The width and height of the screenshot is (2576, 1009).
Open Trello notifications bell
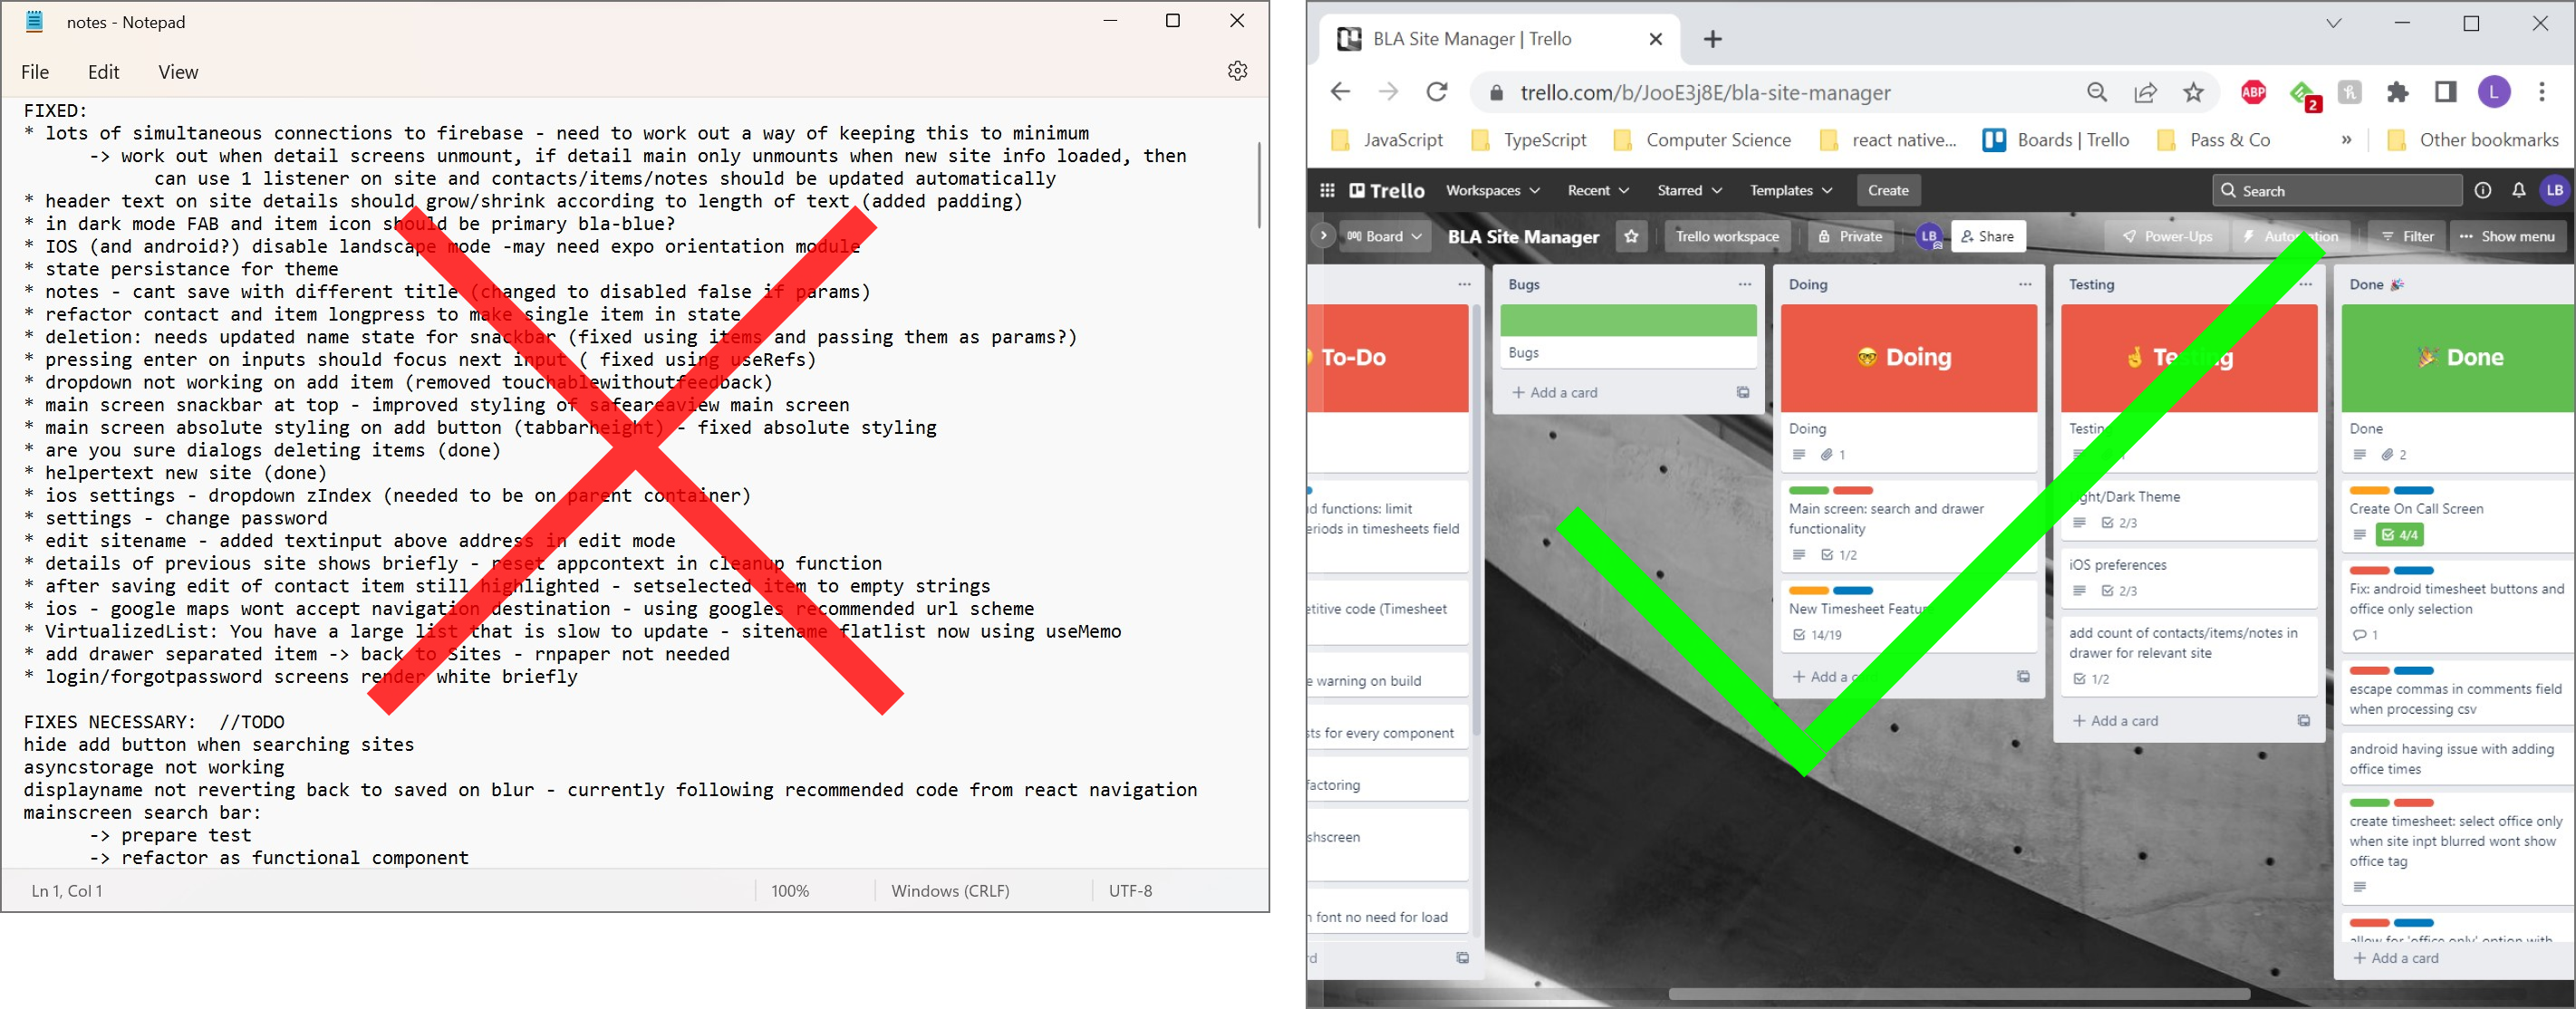[x=2518, y=190]
